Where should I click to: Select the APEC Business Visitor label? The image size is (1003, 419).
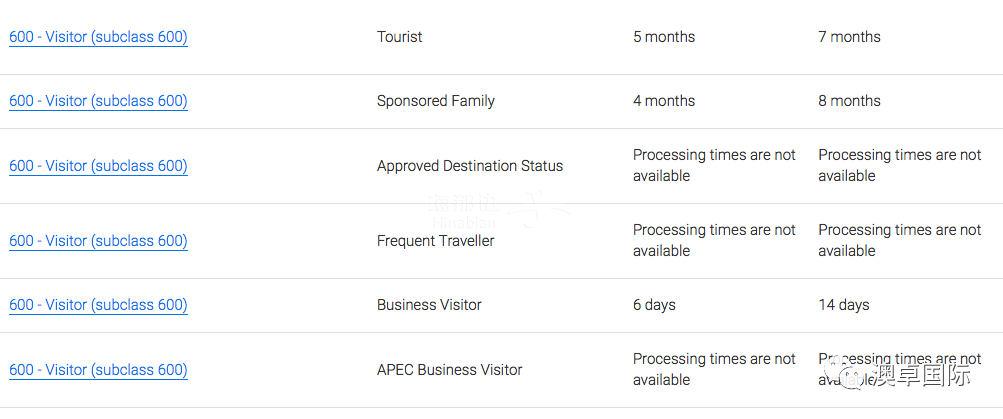(x=449, y=370)
